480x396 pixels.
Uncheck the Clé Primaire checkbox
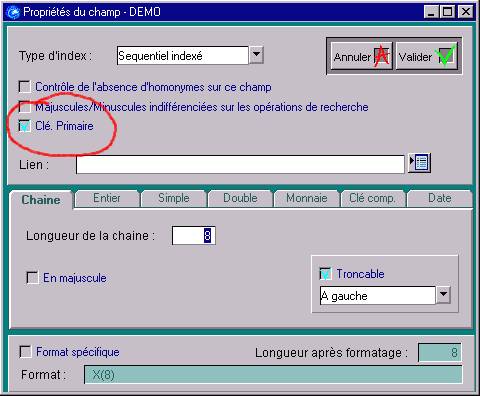tap(24, 126)
